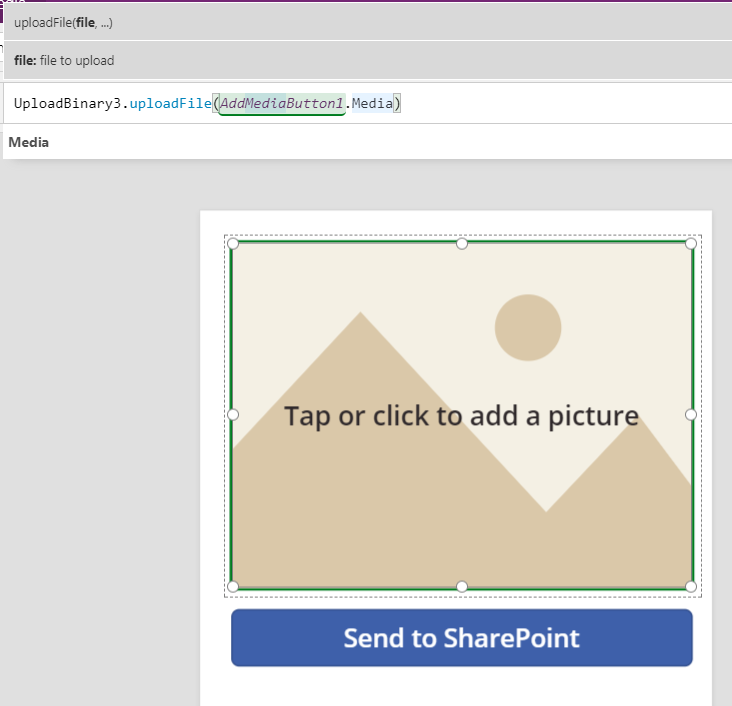Viewport: 732px width, 706px height.
Task: Click AddMediaButton1 reference in the formula
Action: [x=282, y=104]
